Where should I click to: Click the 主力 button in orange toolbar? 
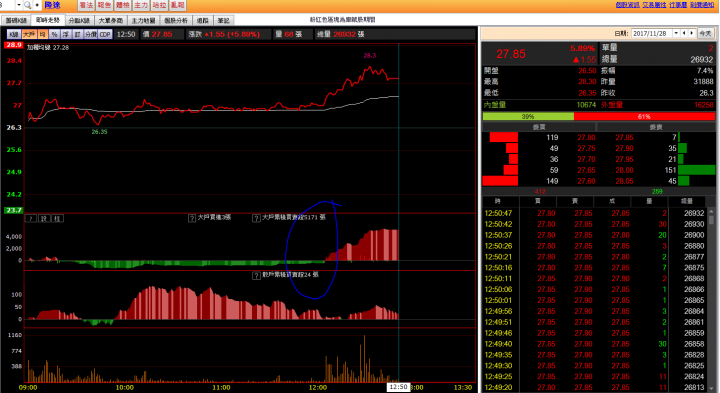pyautogui.click(x=141, y=5)
